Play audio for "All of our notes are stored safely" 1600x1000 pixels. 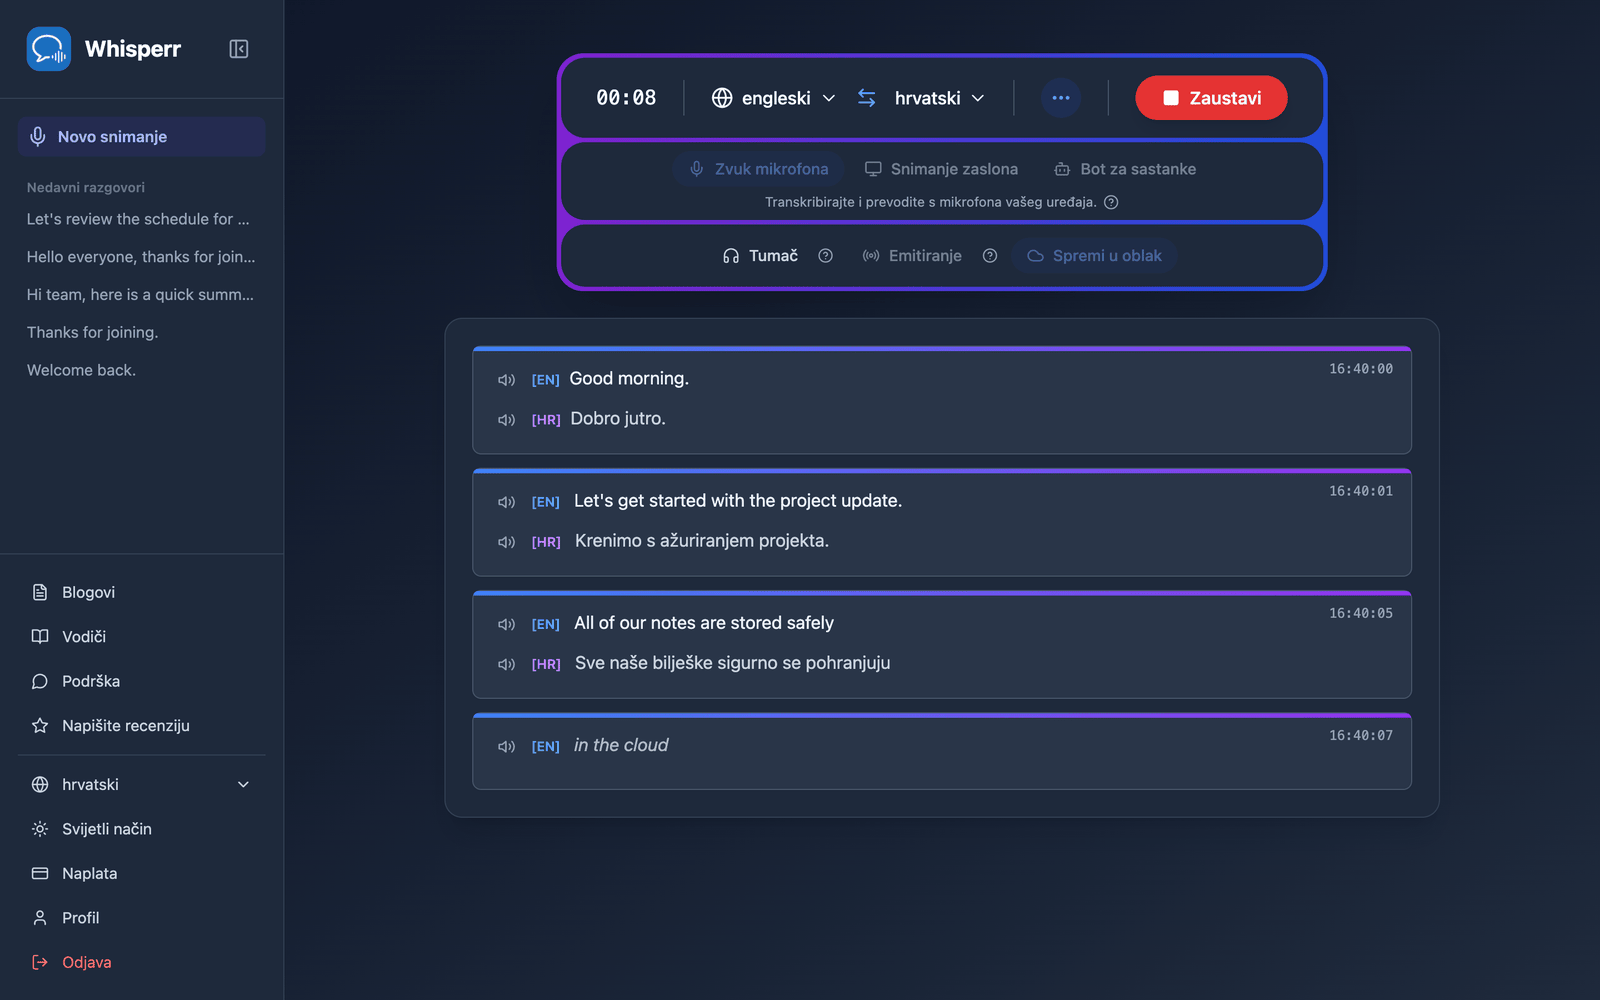(x=507, y=624)
